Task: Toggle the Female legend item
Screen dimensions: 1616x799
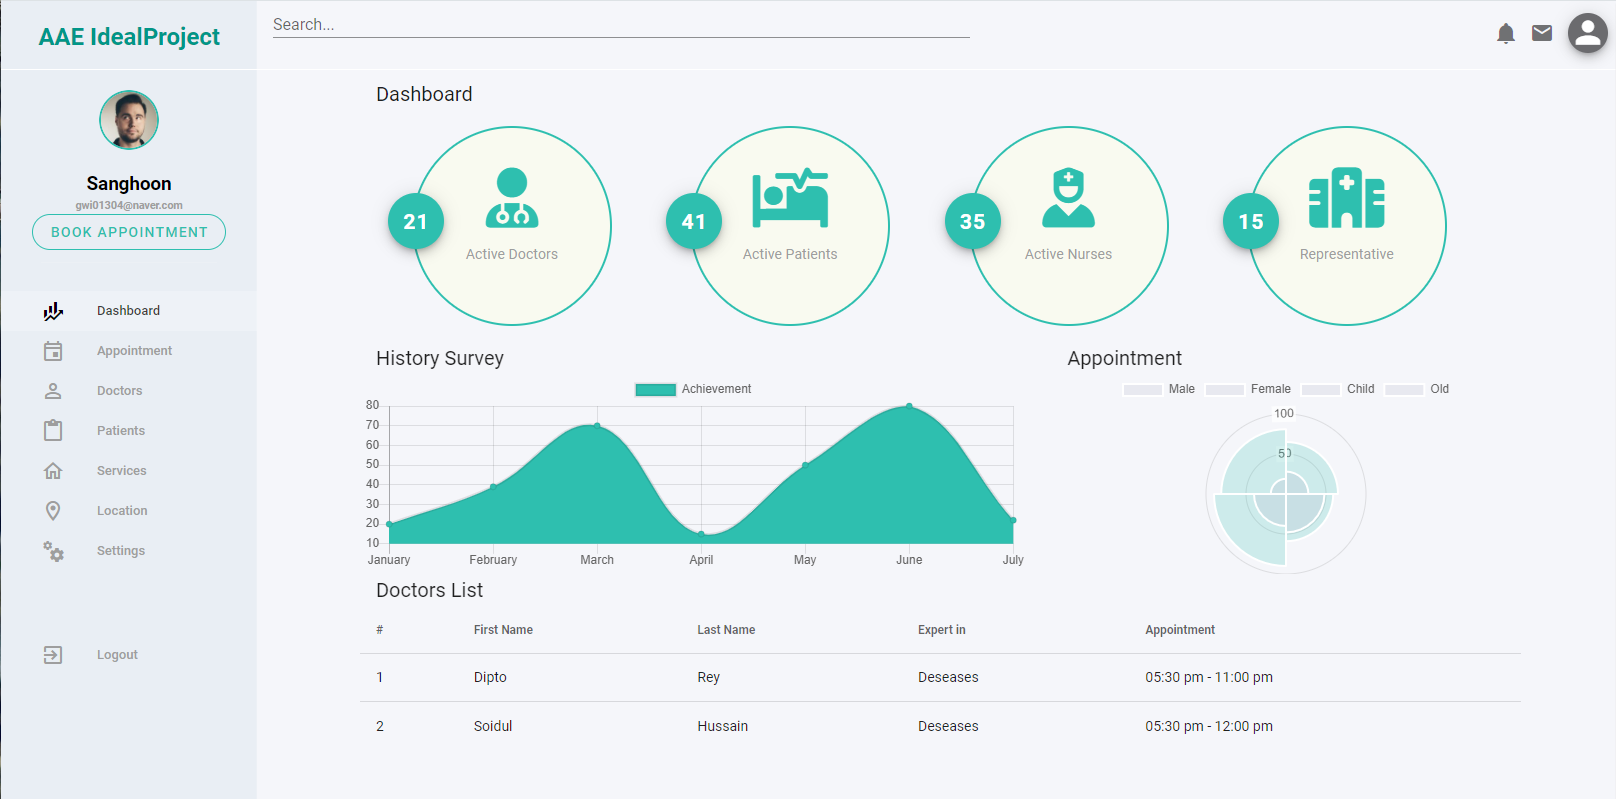Action: pos(1248,390)
